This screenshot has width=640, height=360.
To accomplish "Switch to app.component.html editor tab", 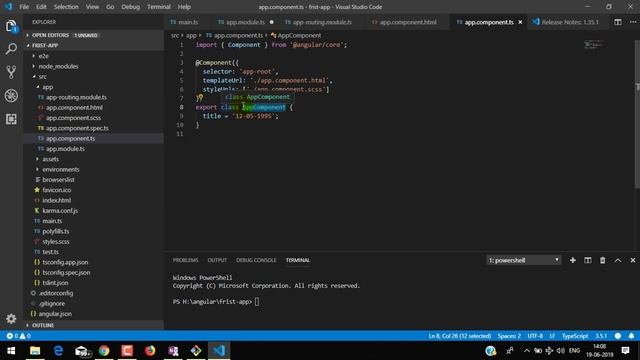I will 408,22.
